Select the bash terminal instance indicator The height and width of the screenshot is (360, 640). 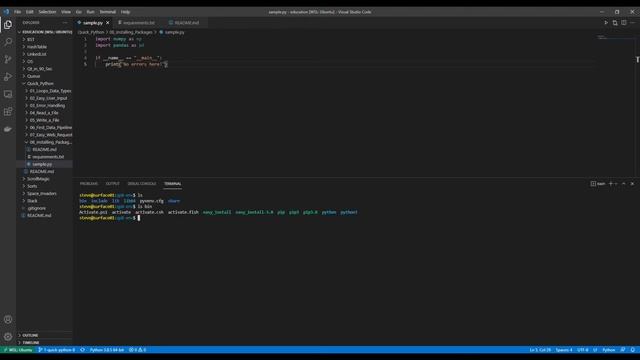[x=598, y=184]
